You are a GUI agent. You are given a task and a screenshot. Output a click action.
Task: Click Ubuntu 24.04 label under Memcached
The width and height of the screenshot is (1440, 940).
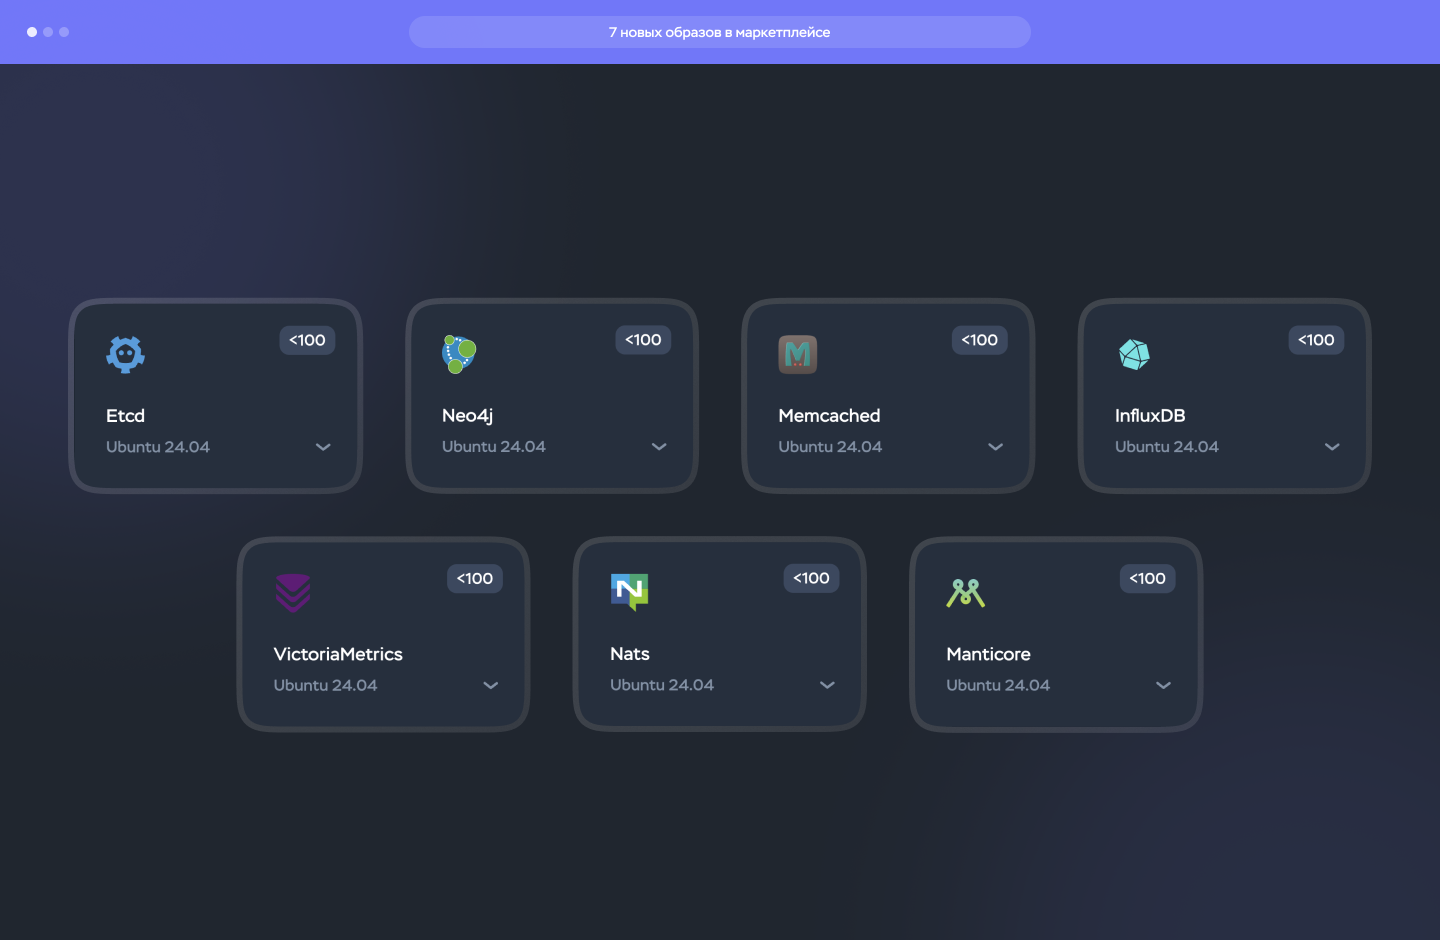tap(831, 447)
